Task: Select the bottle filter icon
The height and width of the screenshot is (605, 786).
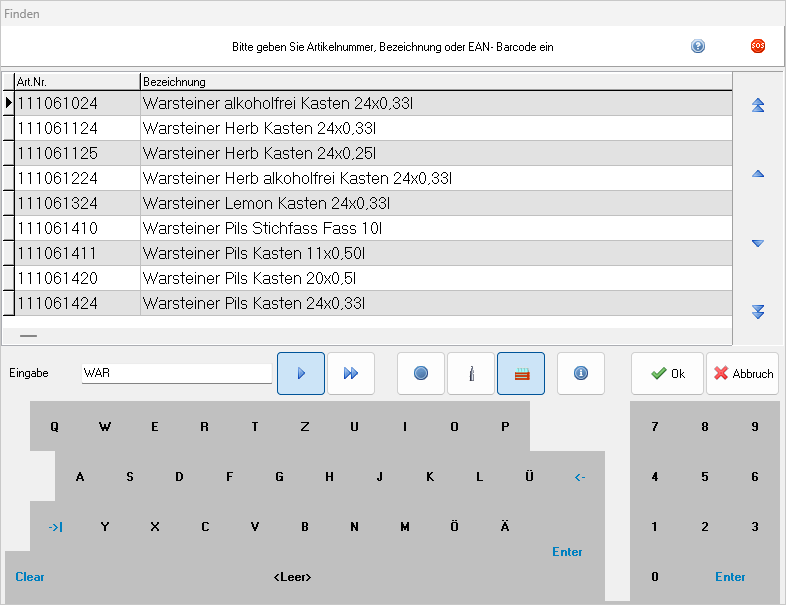Action: click(471, 373)
